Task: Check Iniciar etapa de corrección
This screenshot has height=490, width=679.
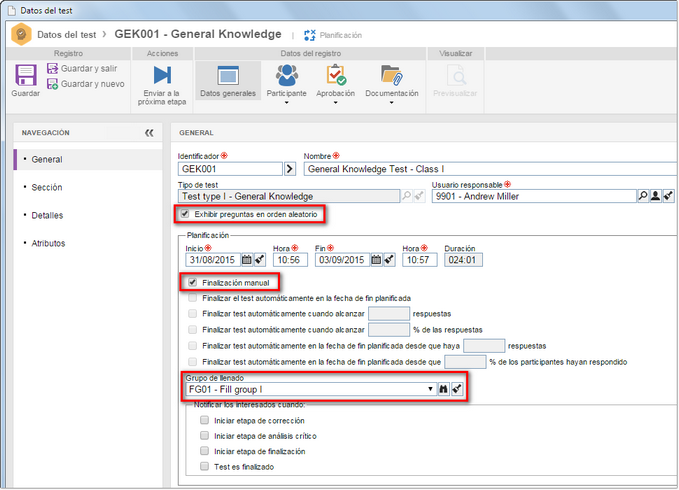Action: pos(204,420)
